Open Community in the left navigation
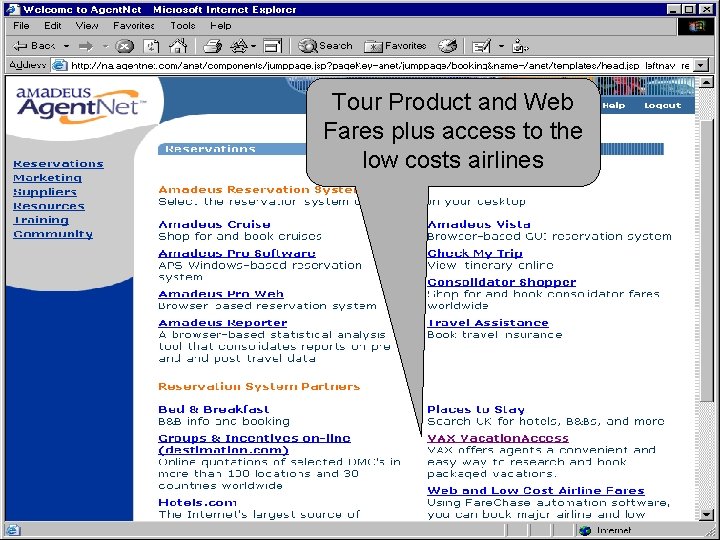The width and height of the screenshot is (720, 540). tap(53, 234)
